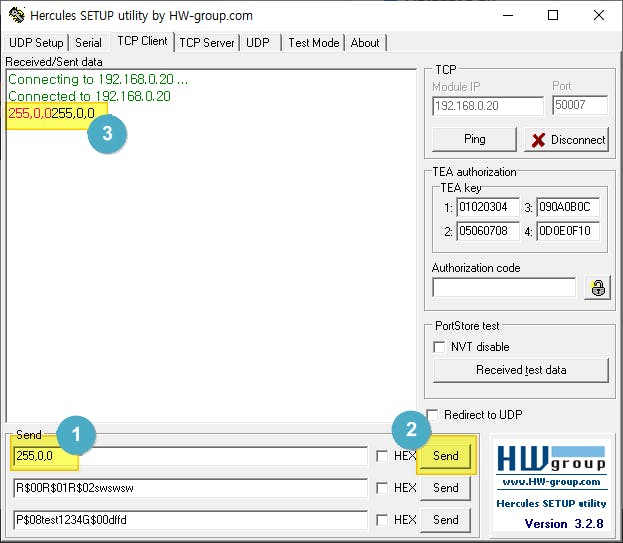Image resolution: width=623 pixels, height=543 pixels.
Task: Show the About tab
Action: pos(365,43)
